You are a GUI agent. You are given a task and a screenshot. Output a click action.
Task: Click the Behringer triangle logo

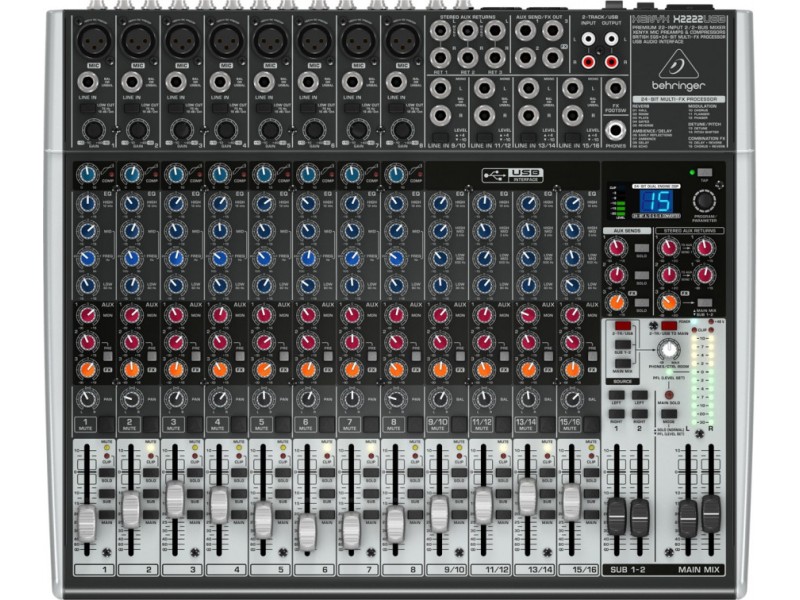pyautogui.click(x=677, y=64)
